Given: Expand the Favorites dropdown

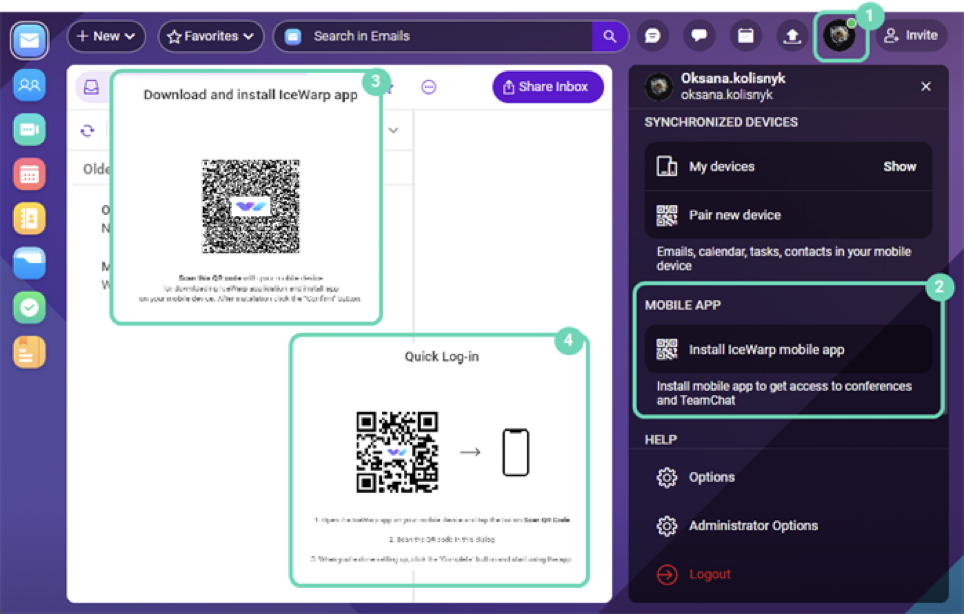Looking at the screenshot, I should 211,36.
